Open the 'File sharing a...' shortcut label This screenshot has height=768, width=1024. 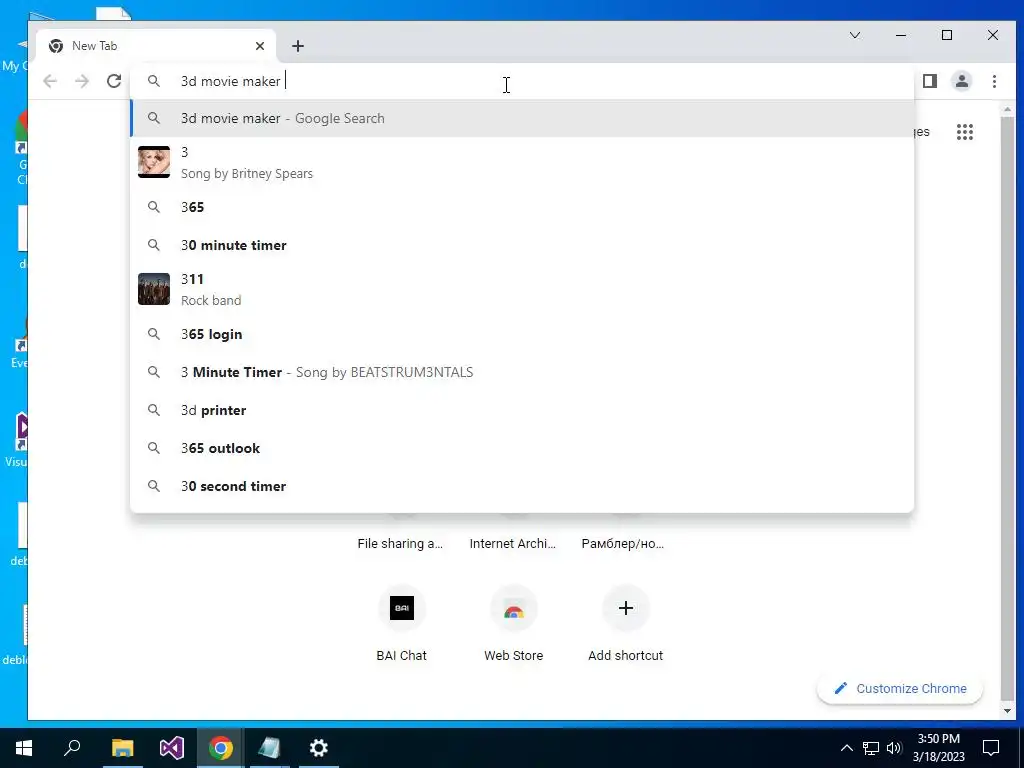pos(400,543)
